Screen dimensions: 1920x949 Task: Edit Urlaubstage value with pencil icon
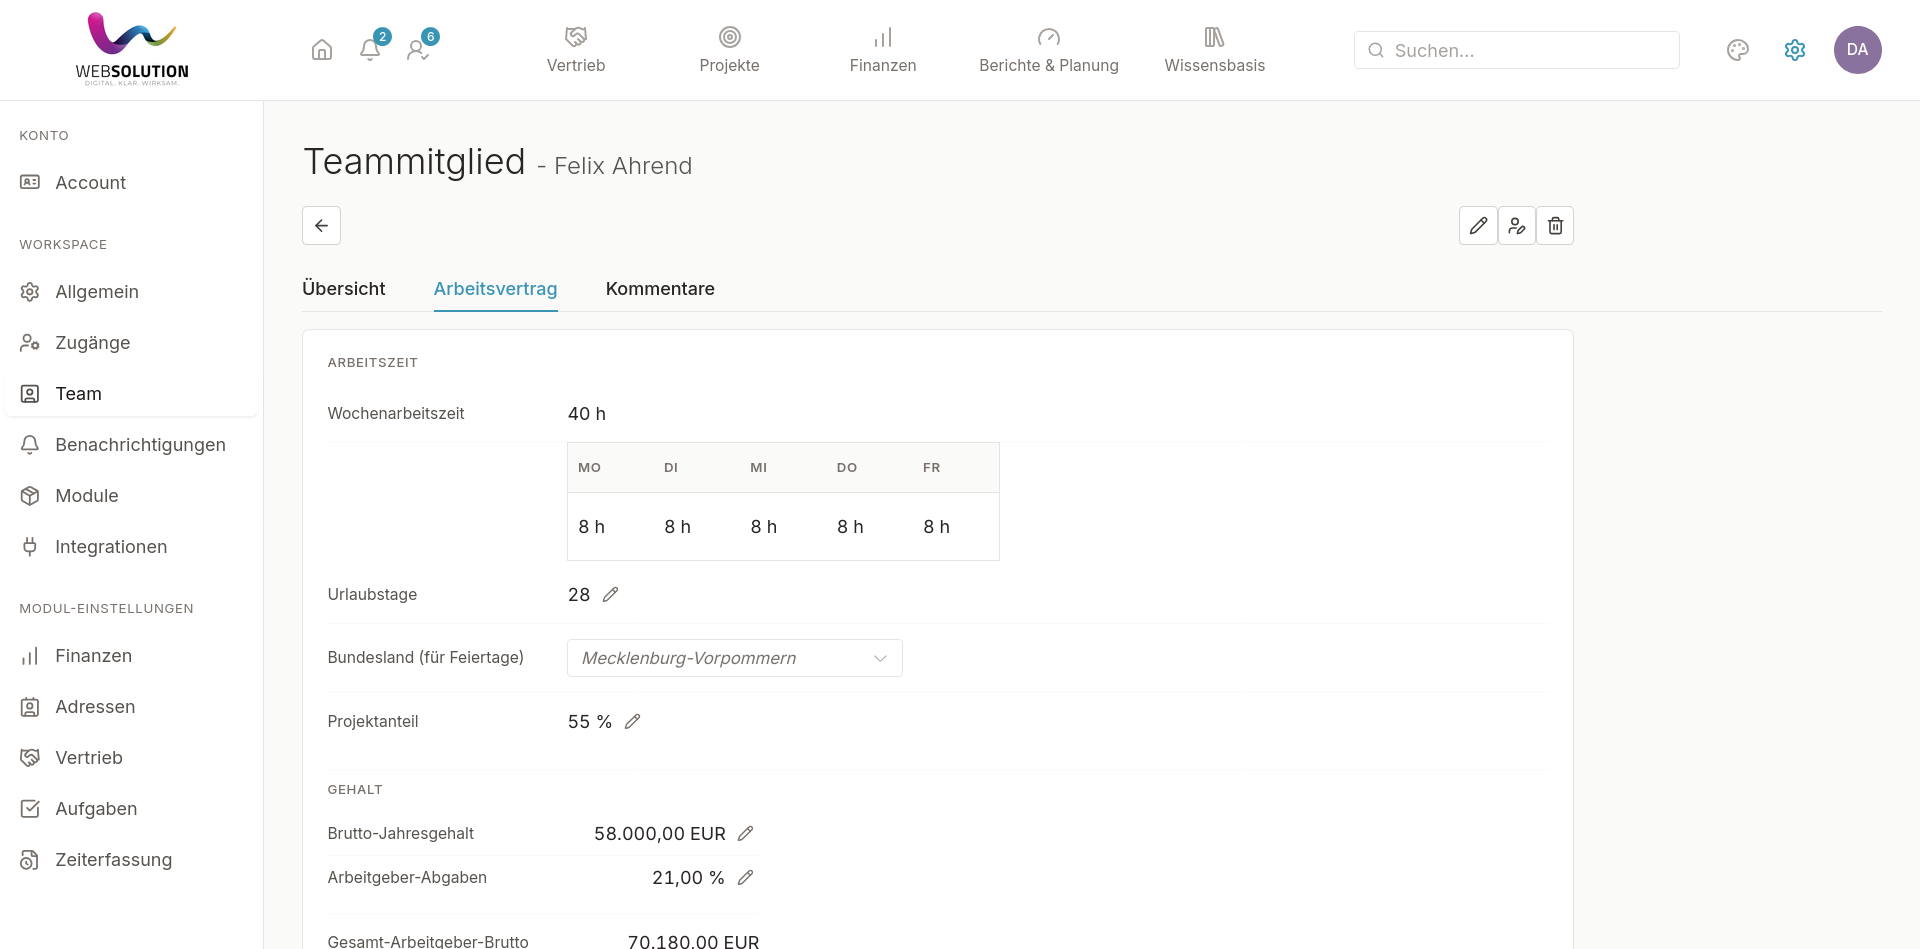(610, 594)
